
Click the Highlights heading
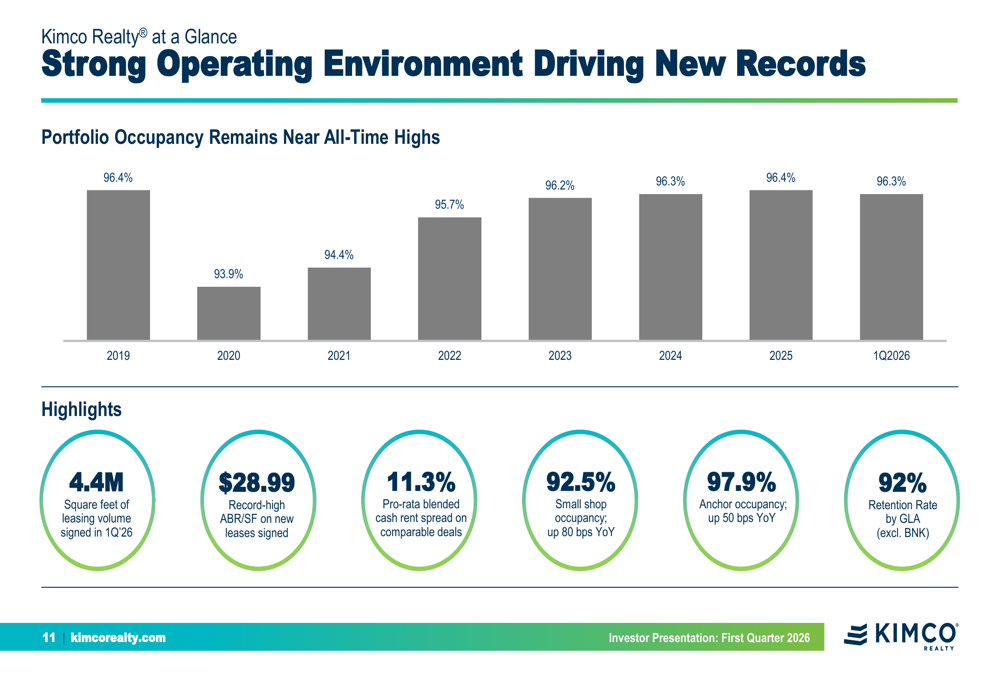[80, 410]
